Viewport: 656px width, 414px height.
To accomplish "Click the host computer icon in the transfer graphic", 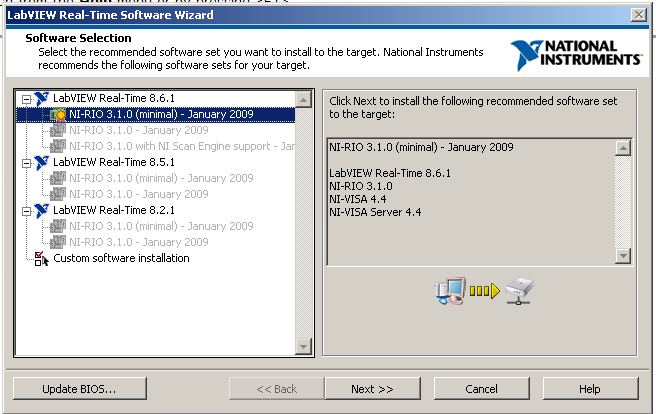I will 450,291.
